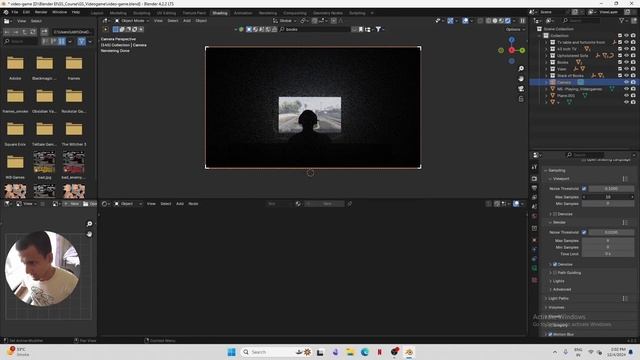Adjust Viewport Max Samples value field
Viewport: 640px width, 360px height.
608,197
